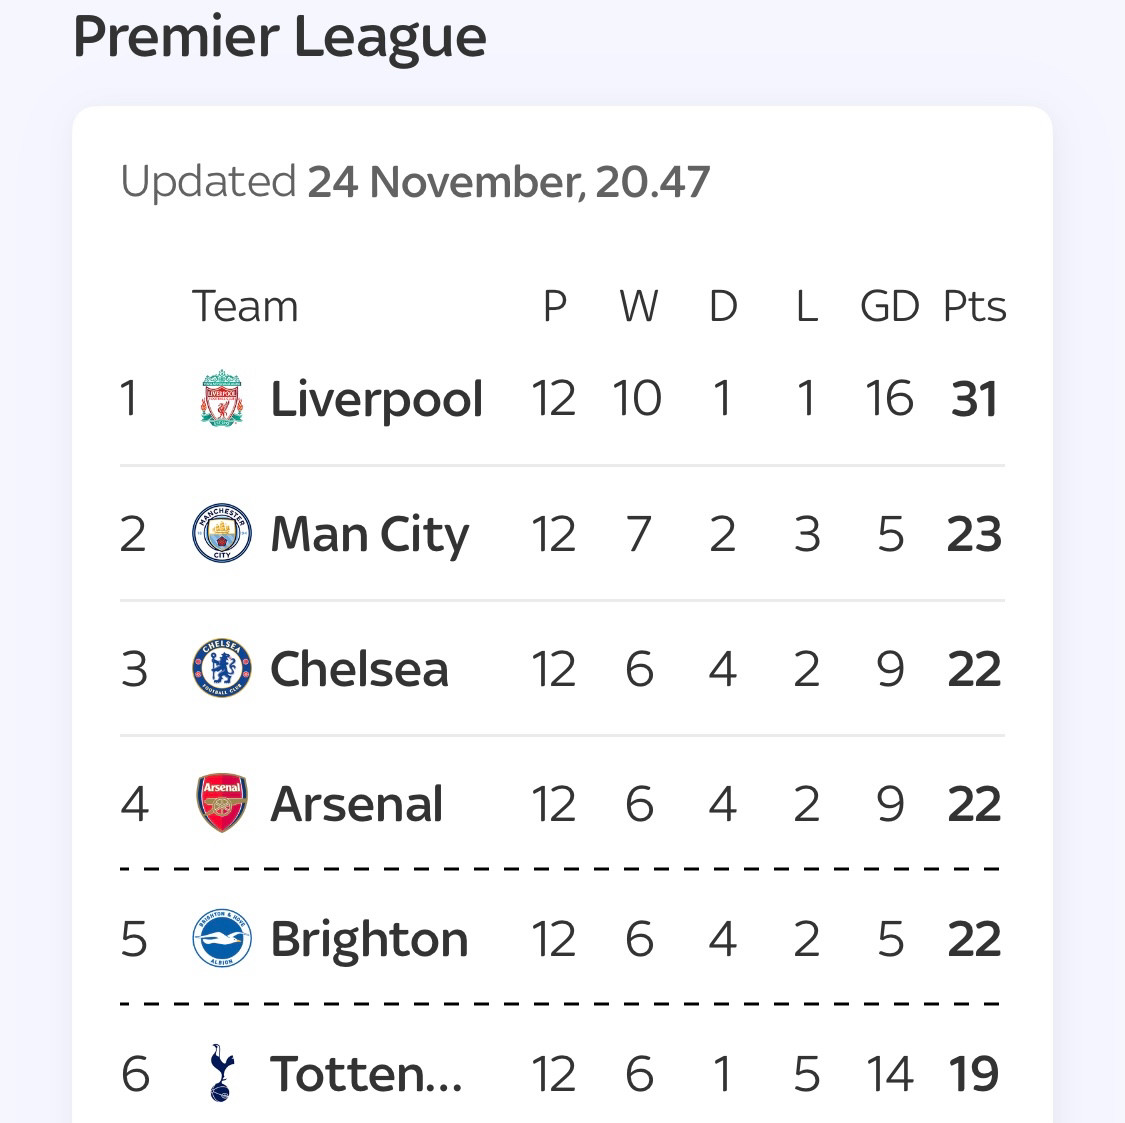1125x1123 pixels.
Task: Click the Manchester City crest
Action: [222, 533]
